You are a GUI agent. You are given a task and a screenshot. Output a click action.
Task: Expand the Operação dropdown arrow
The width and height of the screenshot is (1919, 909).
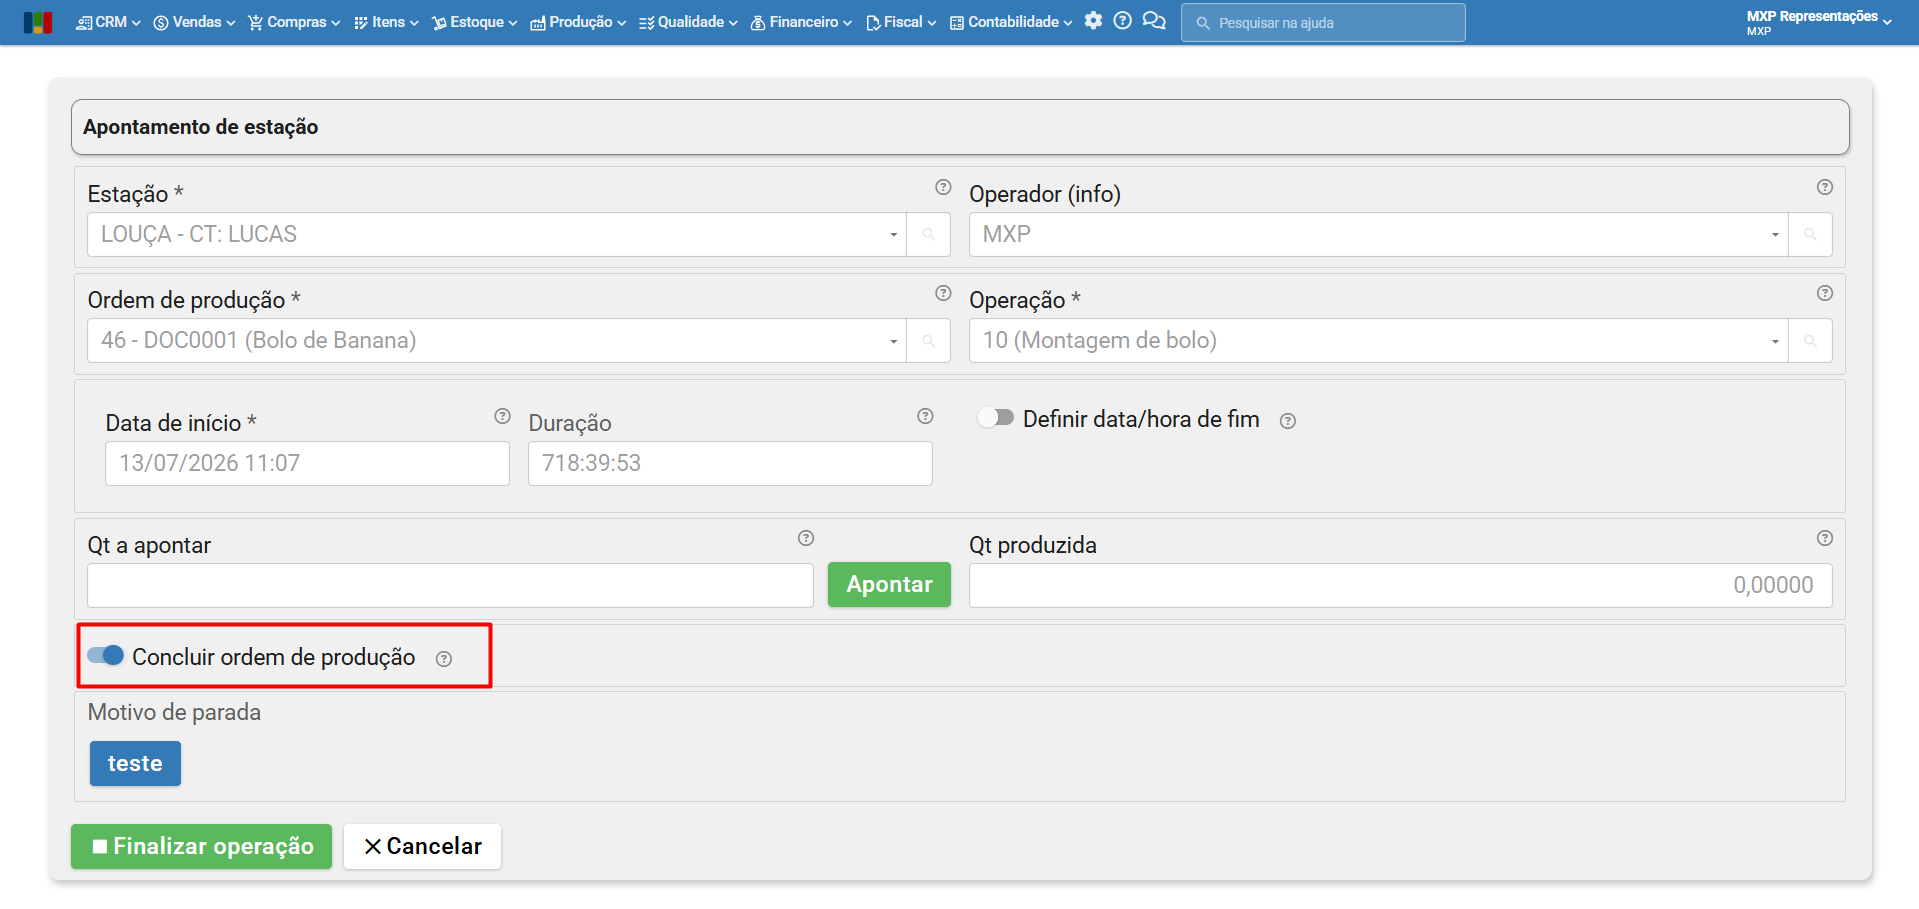pyautogui.click(x=1775, y=342)
